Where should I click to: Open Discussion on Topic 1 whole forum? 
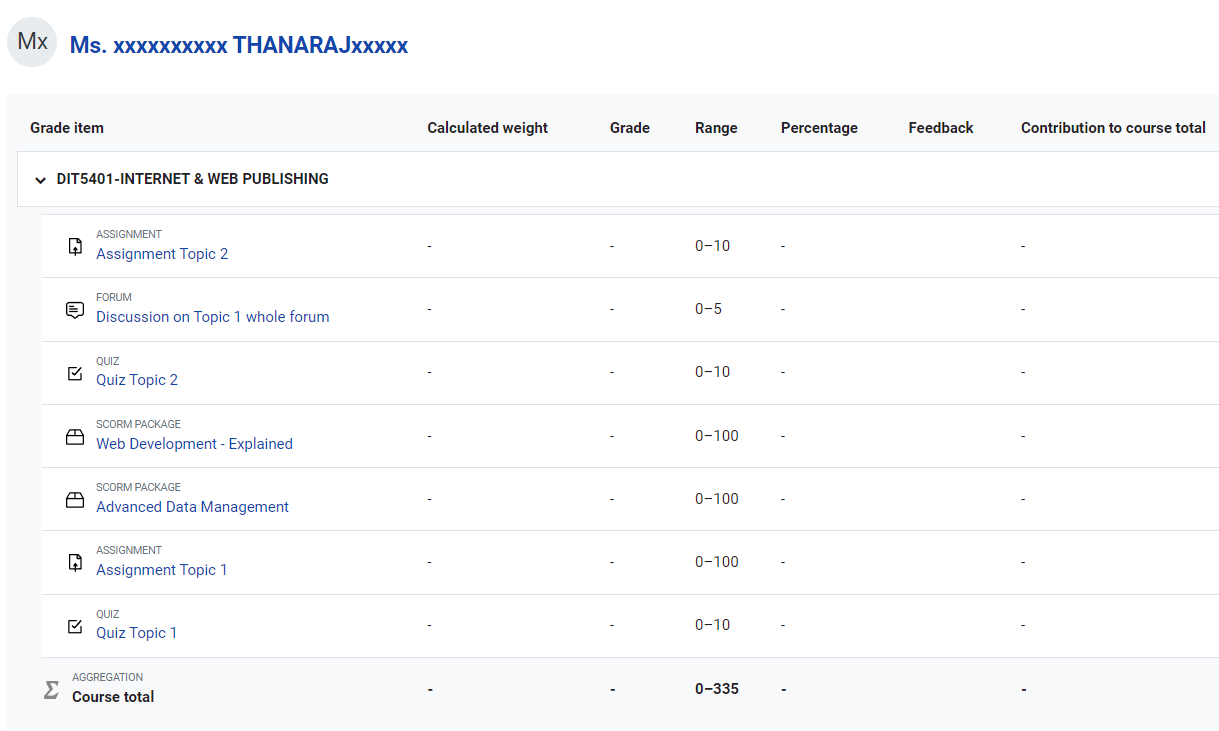[212, 317]
